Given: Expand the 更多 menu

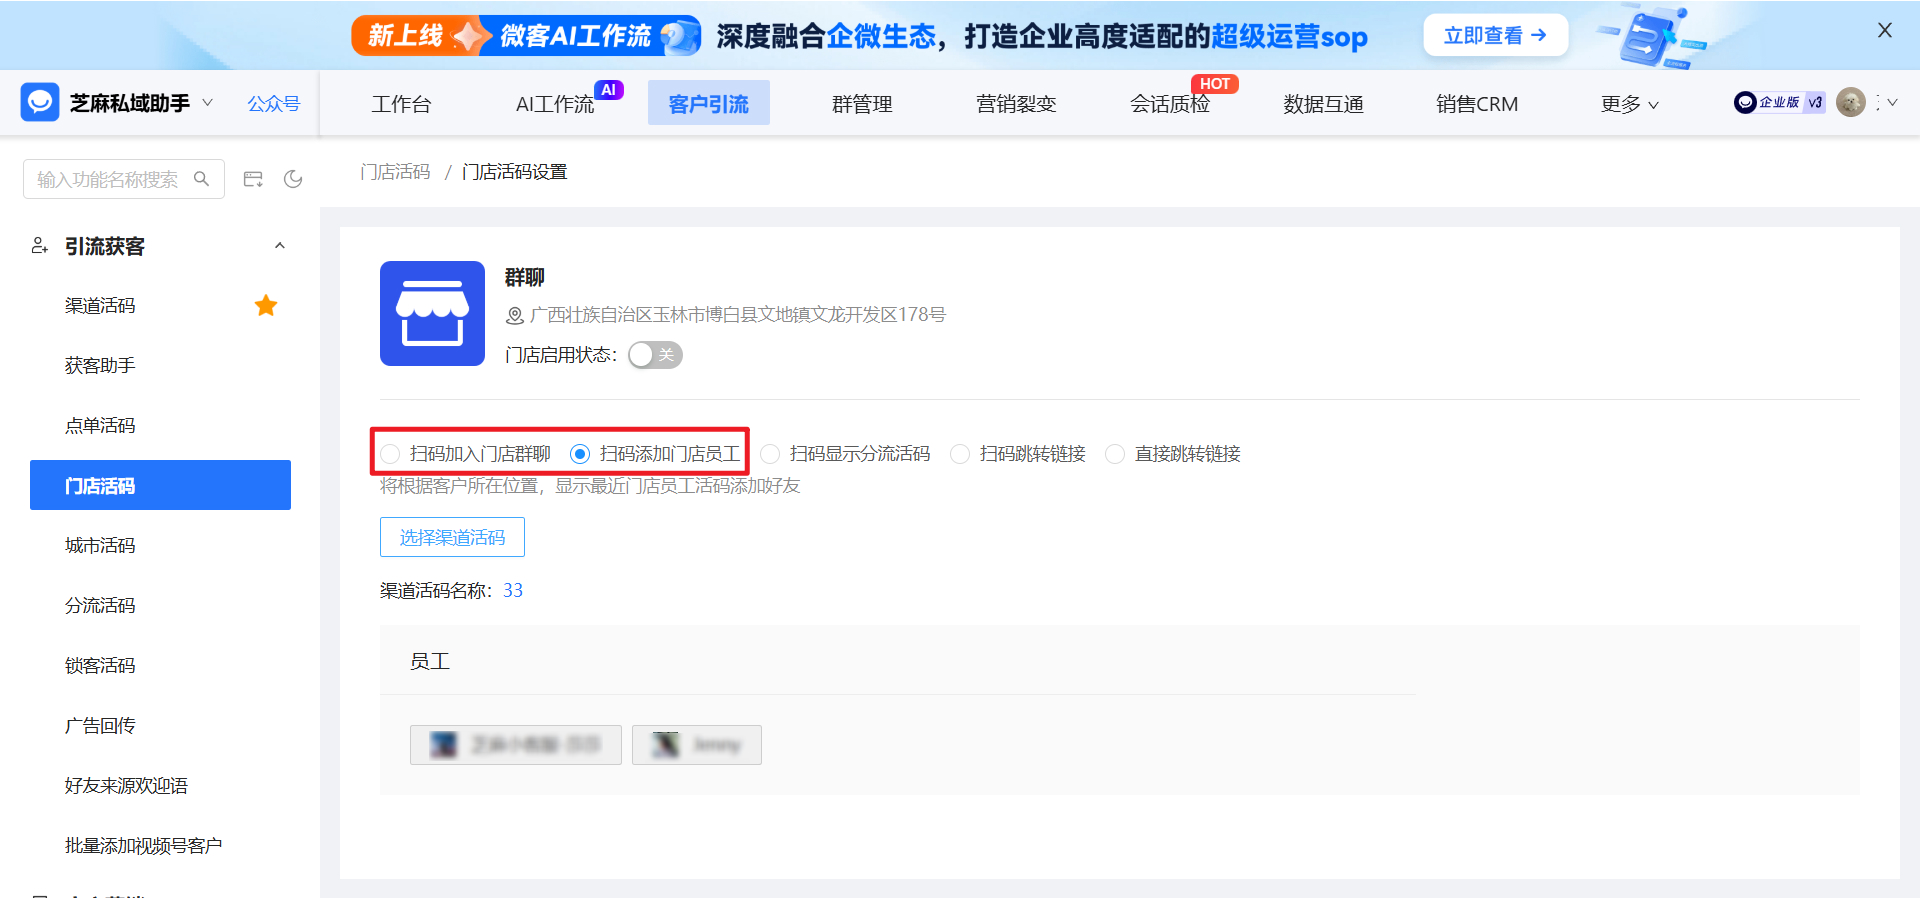Looking at the screenshot, I should pyautogui.click(x=1629, y=104).
